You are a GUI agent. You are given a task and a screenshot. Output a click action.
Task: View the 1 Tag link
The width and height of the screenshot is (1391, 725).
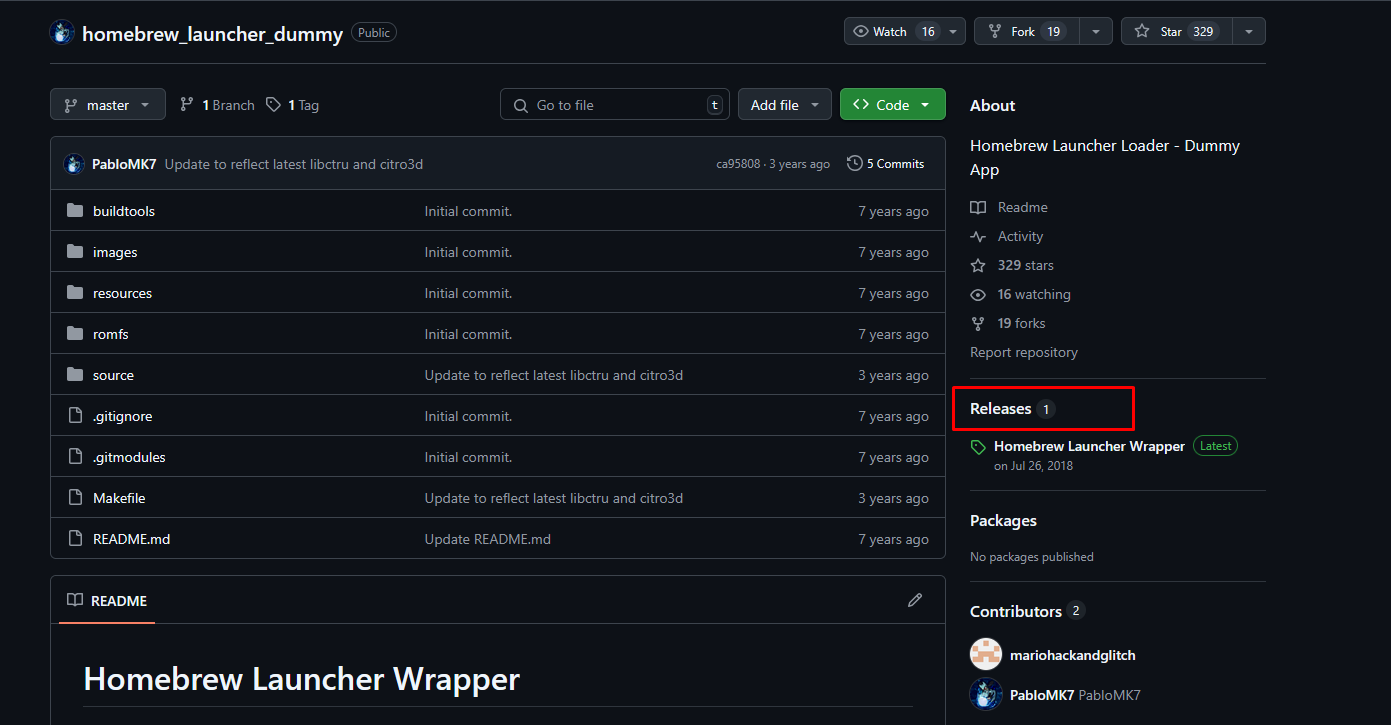point(293,105)
